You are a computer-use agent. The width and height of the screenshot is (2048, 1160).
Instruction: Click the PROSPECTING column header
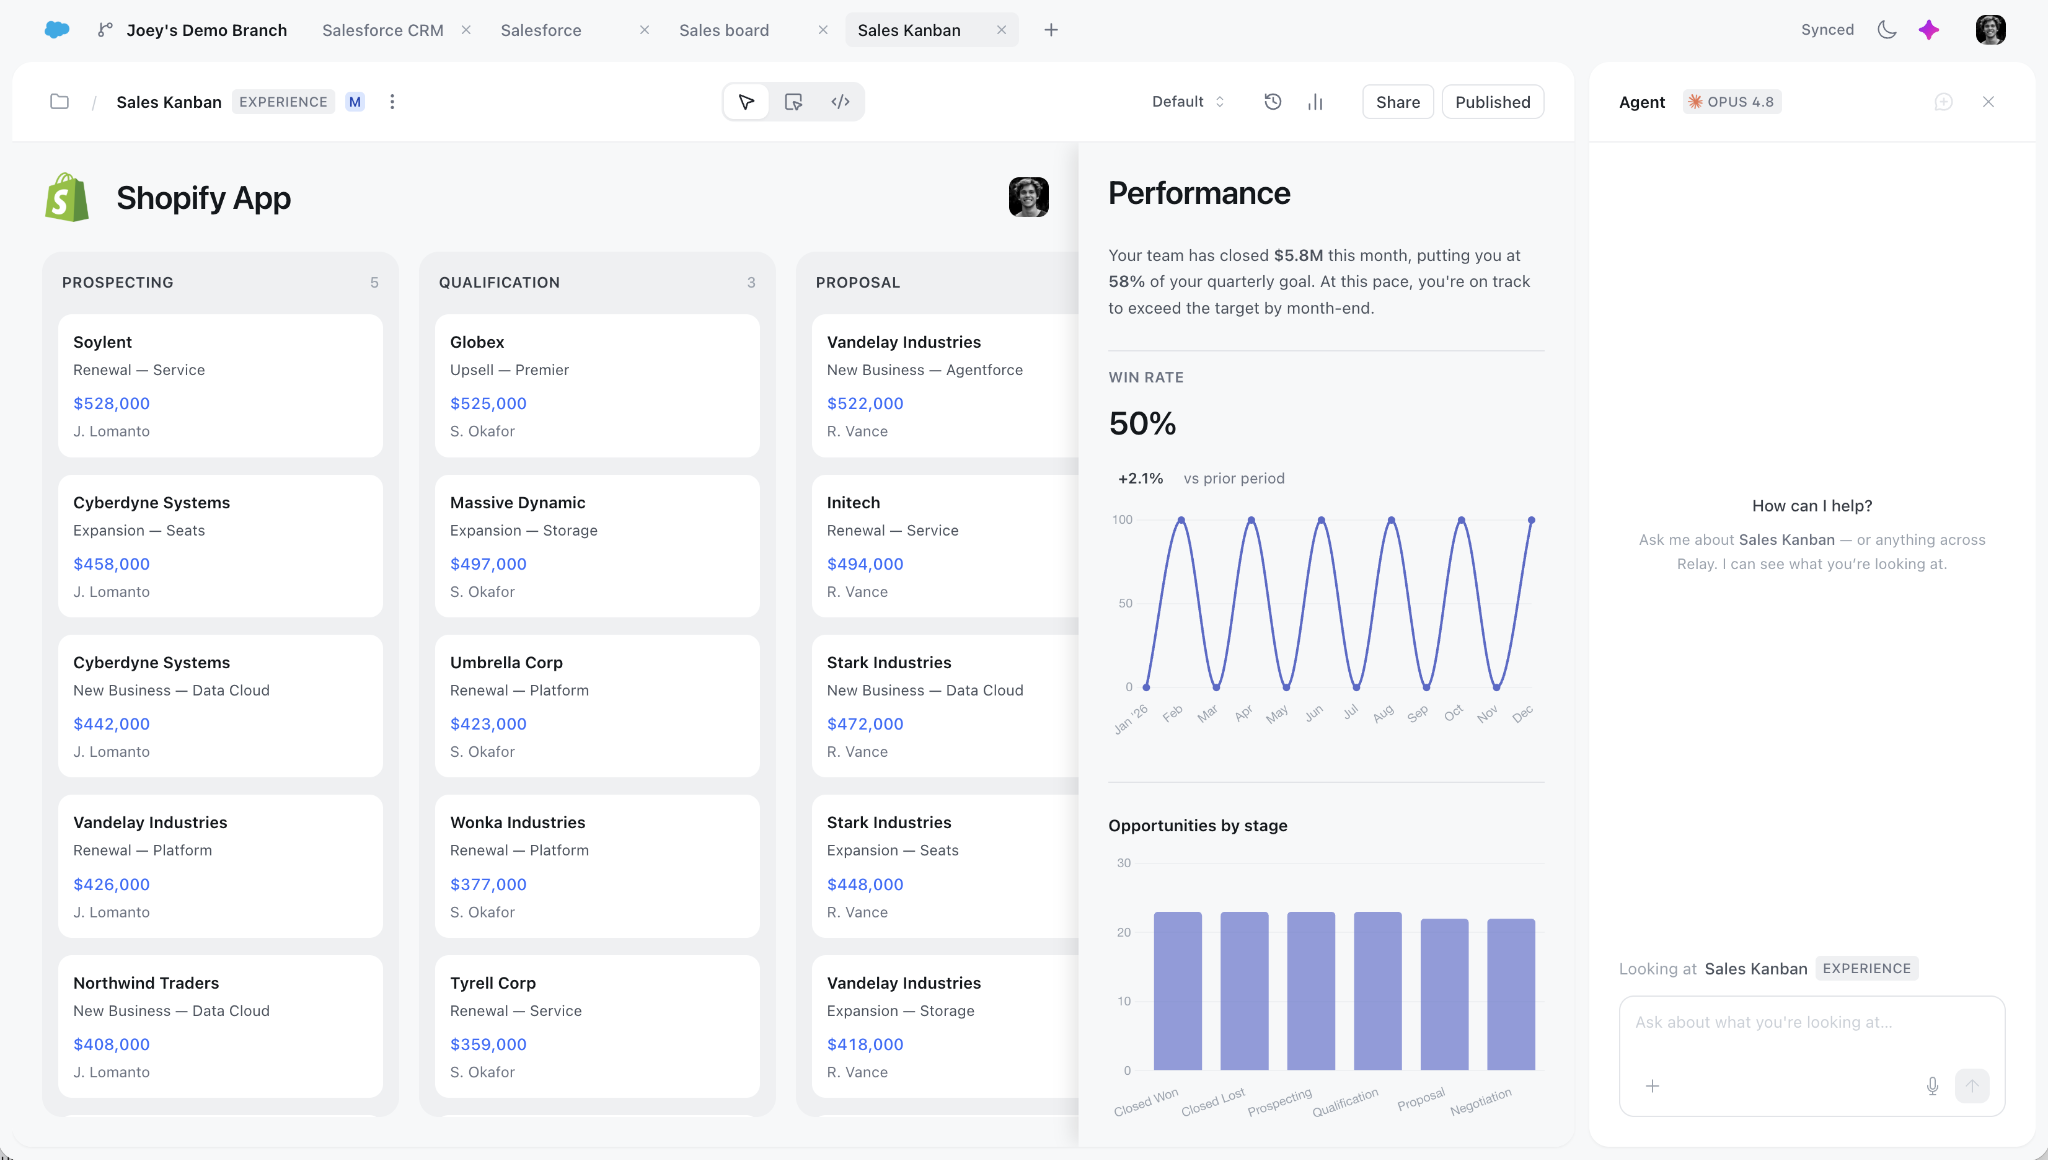click(118, 283)
